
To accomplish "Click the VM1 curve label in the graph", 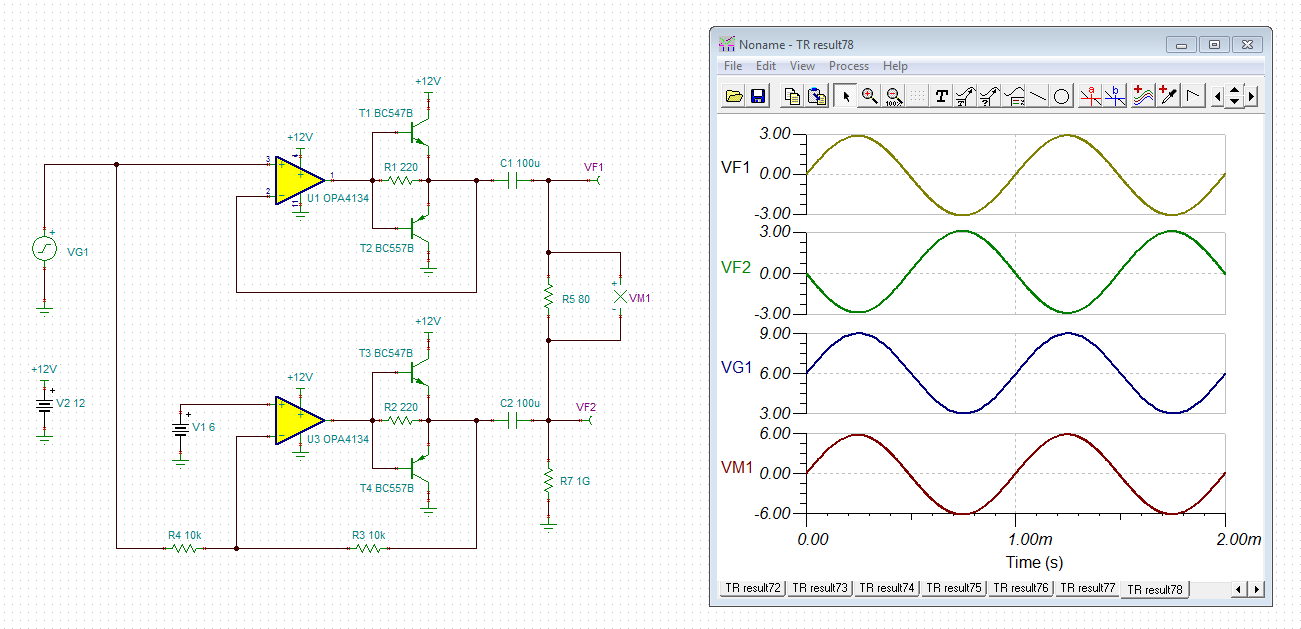I will [x=736, y=467].
